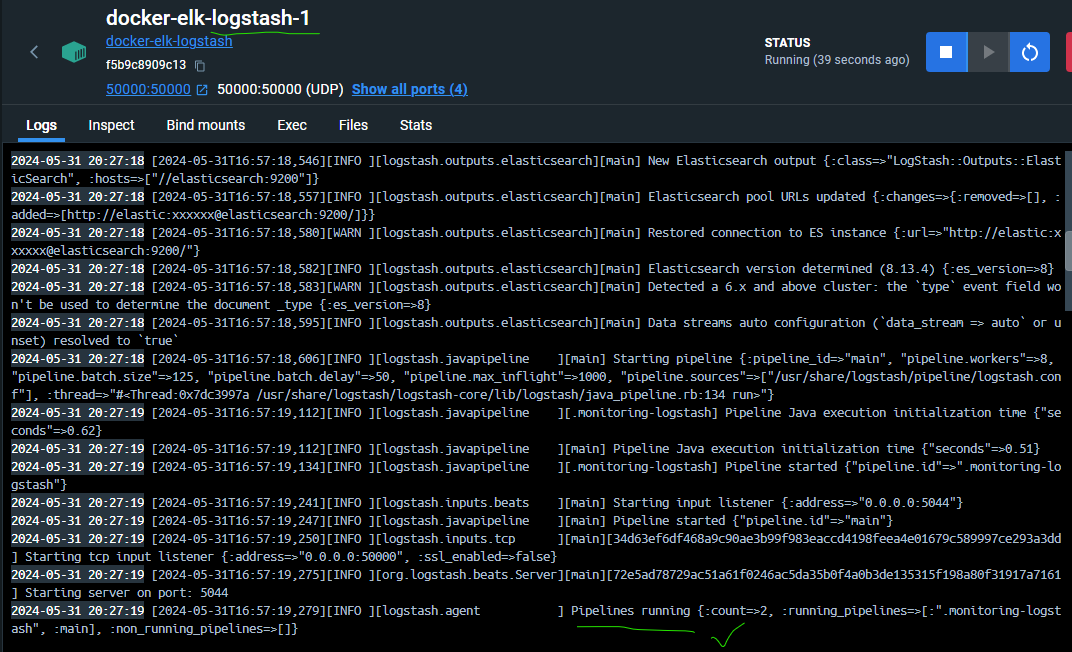Viewport: 1072px width, 652px height.
Task: View the Stats tab
Action: pos(416,125)
